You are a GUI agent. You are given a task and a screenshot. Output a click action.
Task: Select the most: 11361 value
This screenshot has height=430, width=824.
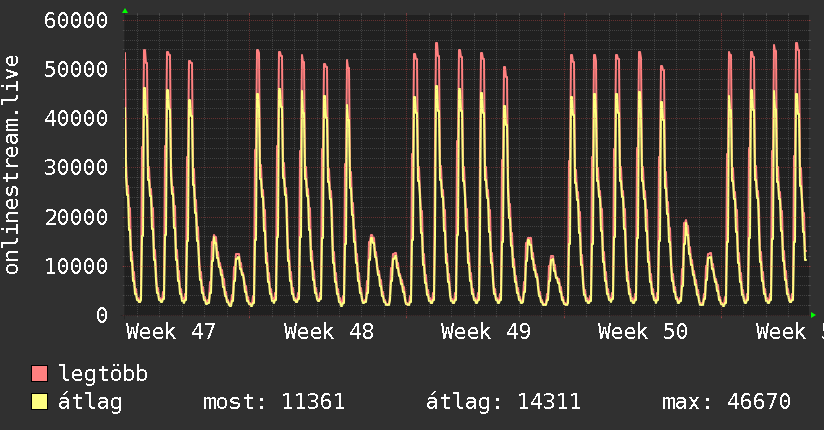click(274, 402)
